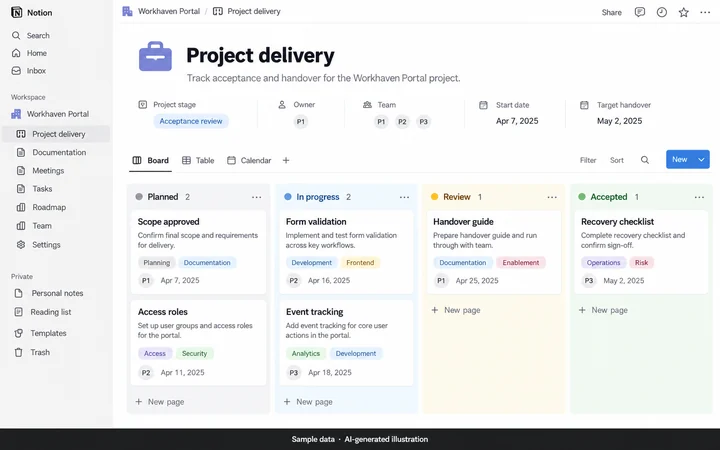Image resolution: width=720 pixels, height=450 pixels.
Task: Open Templates in sidebar
Action: click(40, 333)
